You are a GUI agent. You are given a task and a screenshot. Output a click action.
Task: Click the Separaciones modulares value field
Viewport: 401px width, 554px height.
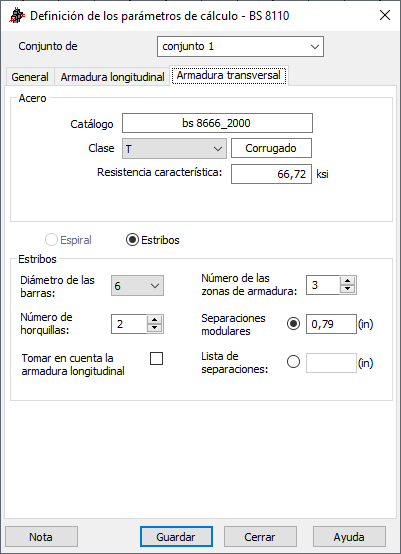[x=331, y=324]
